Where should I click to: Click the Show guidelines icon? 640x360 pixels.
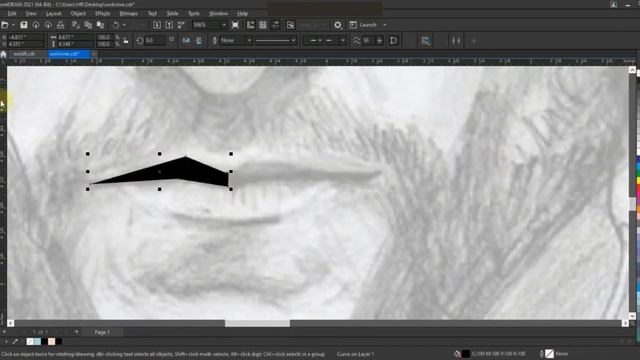click(276, 25)
